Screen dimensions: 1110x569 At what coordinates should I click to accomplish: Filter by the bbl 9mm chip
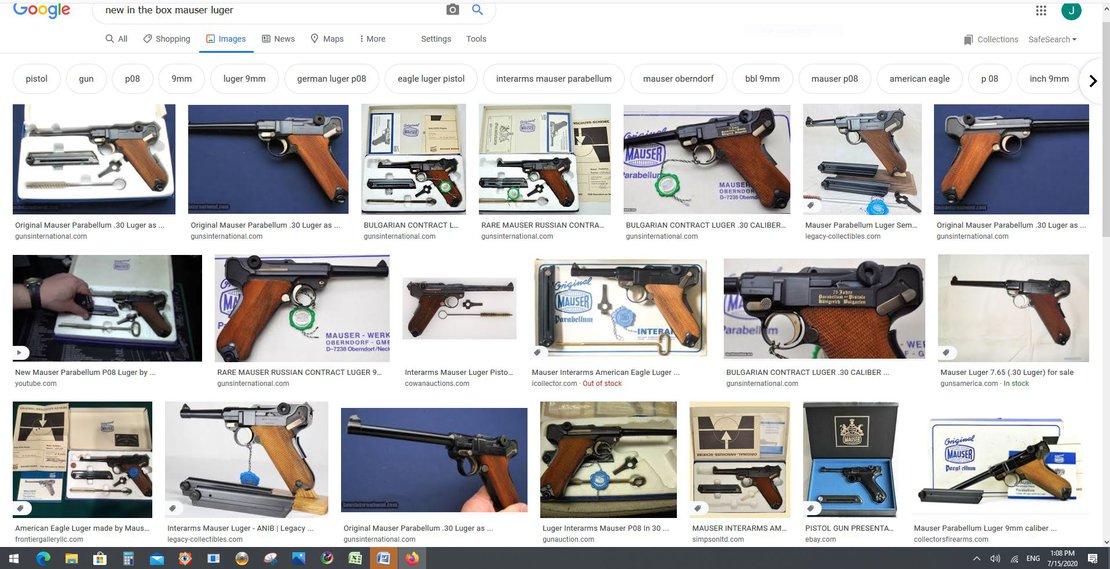coord(762,79)
